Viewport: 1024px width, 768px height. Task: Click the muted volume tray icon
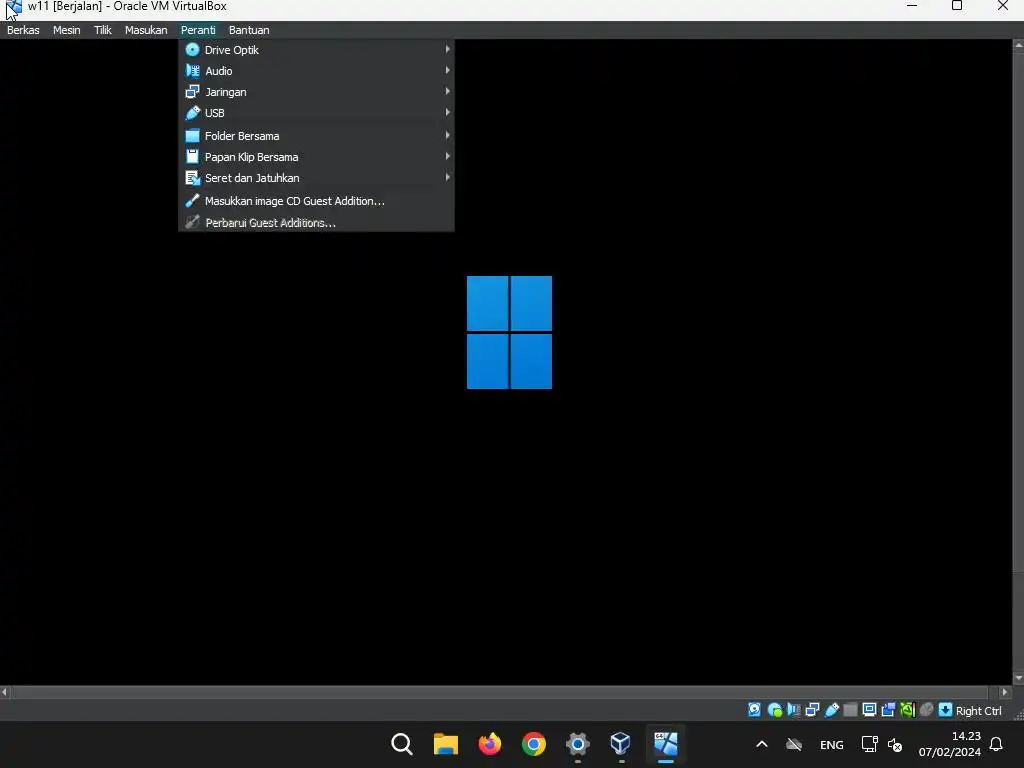pyautogui.click(x=895, y=744)
